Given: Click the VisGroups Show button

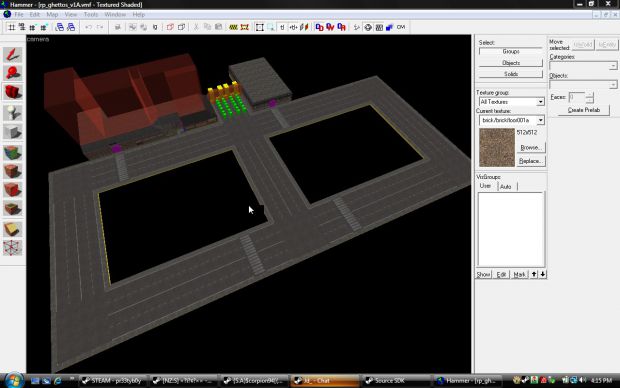Looking at the screenshot, I should (x=484, y=274).
